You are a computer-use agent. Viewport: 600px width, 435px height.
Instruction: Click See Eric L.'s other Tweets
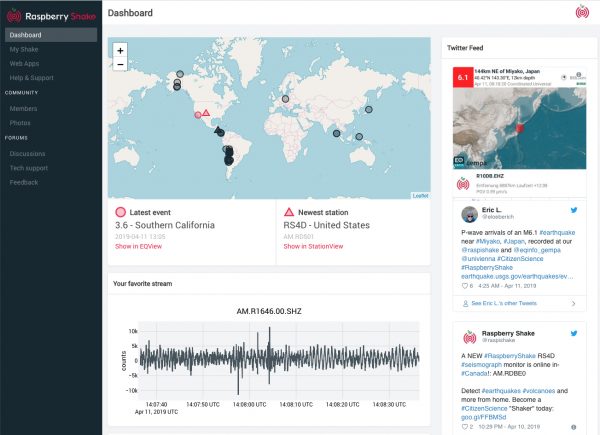click(504, 303)
